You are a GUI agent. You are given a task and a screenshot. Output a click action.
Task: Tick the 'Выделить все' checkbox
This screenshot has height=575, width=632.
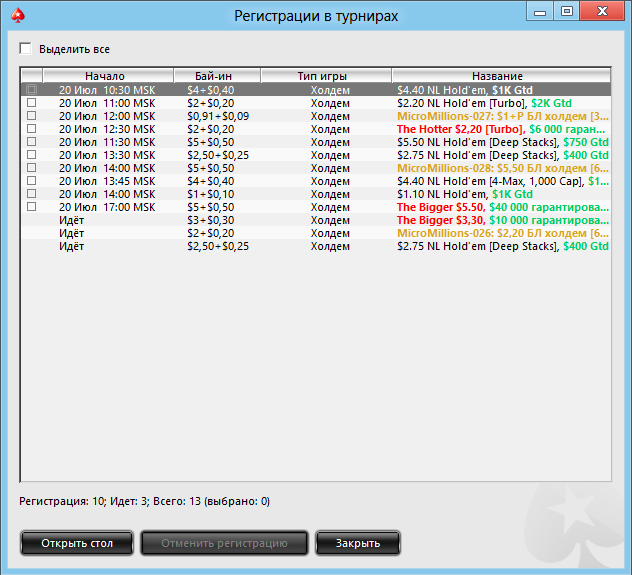[25, 49]
